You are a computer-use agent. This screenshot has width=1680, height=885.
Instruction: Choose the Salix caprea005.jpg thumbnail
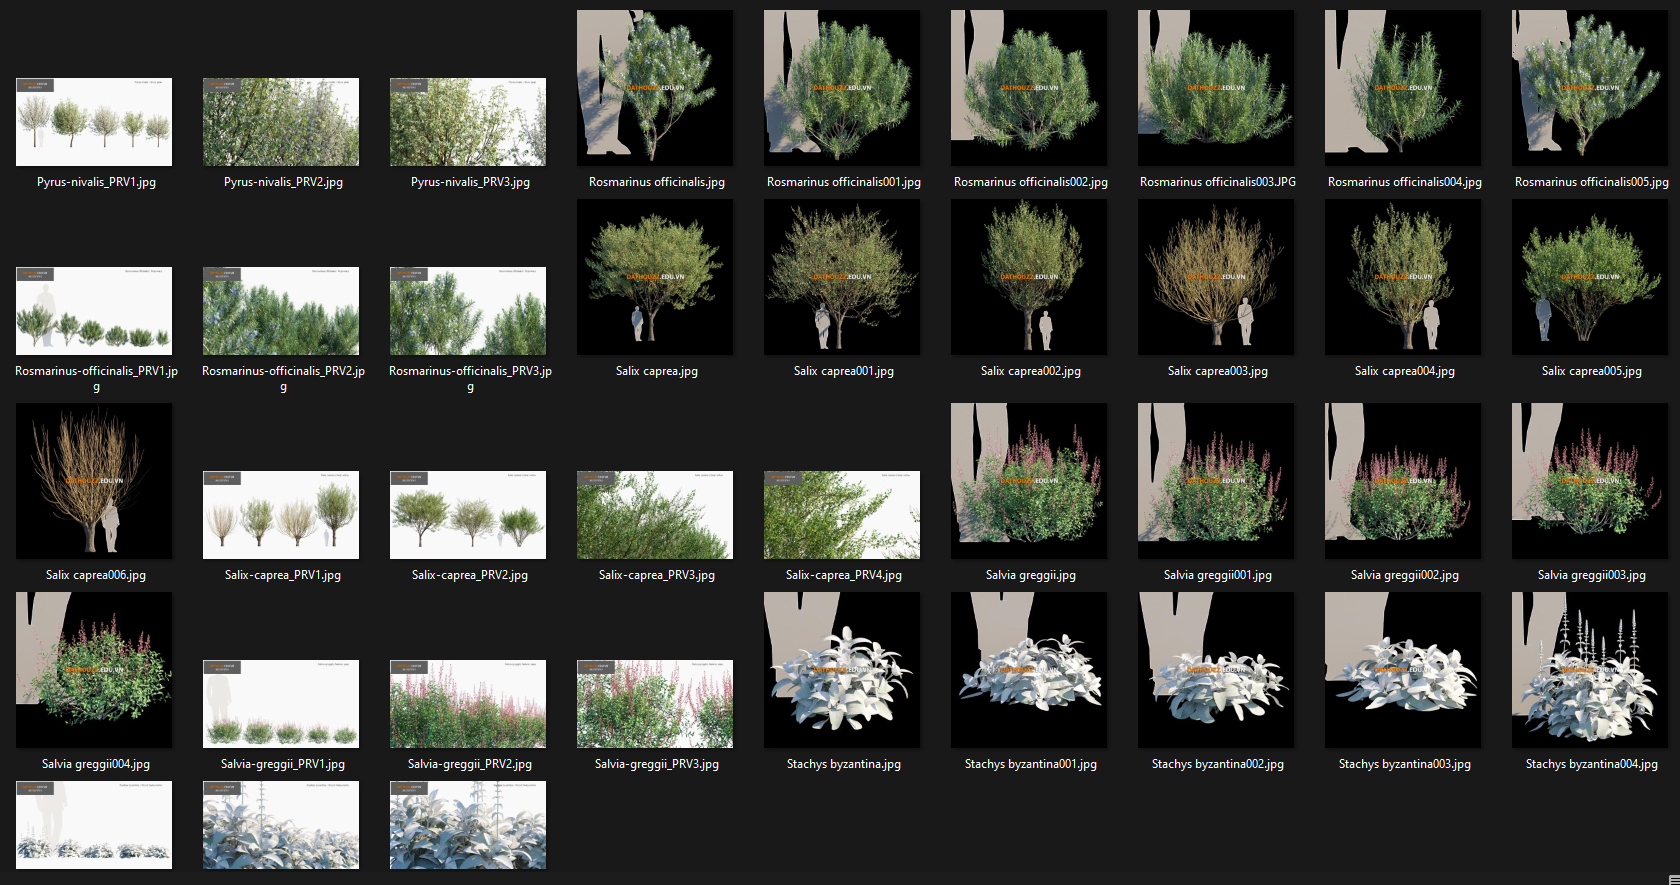[1590, 277]
